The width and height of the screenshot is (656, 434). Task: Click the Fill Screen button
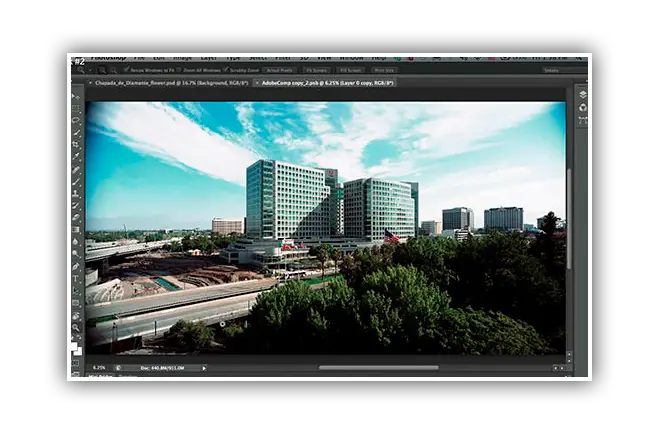coord(350,70)
